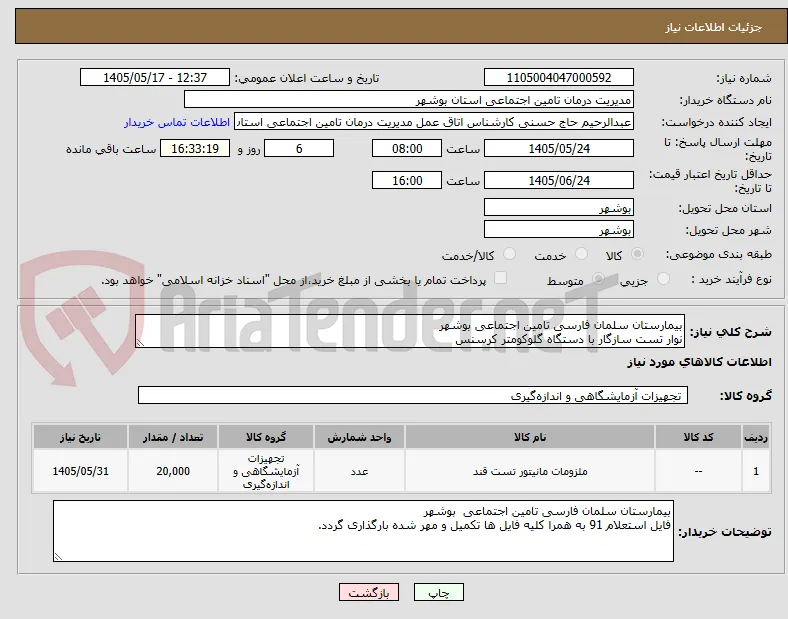Click price validity date 1405/06/24
The width and height of the screenshot is (788, 619).
tap(559, 180)
